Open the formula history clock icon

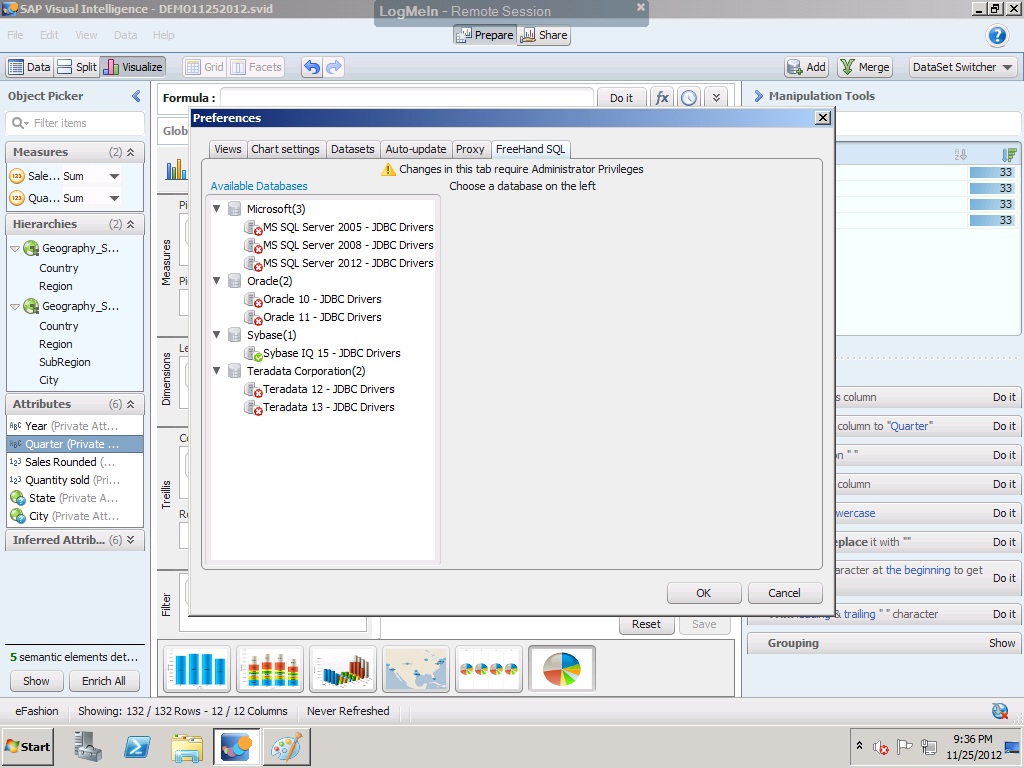pos(689,98)
